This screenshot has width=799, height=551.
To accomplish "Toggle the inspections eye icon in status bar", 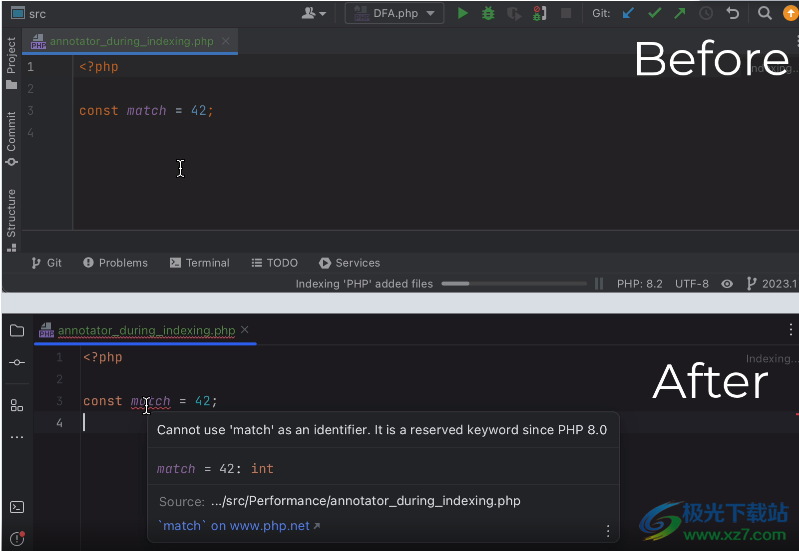I will (727, 284).
